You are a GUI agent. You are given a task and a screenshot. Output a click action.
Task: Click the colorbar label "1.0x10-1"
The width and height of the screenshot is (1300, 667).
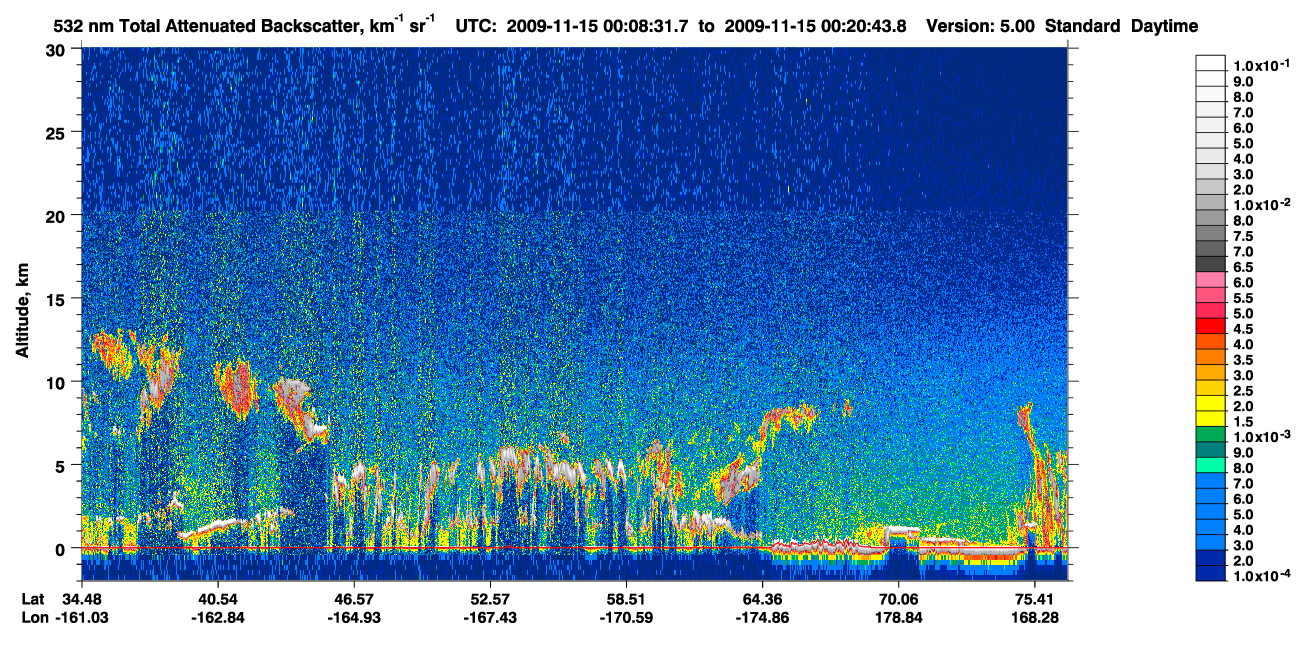pos(1262,64)
